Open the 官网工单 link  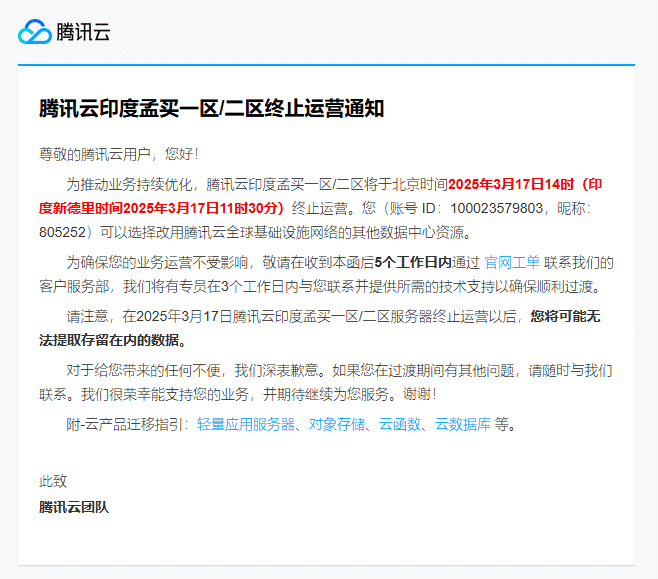click(512, 263)
